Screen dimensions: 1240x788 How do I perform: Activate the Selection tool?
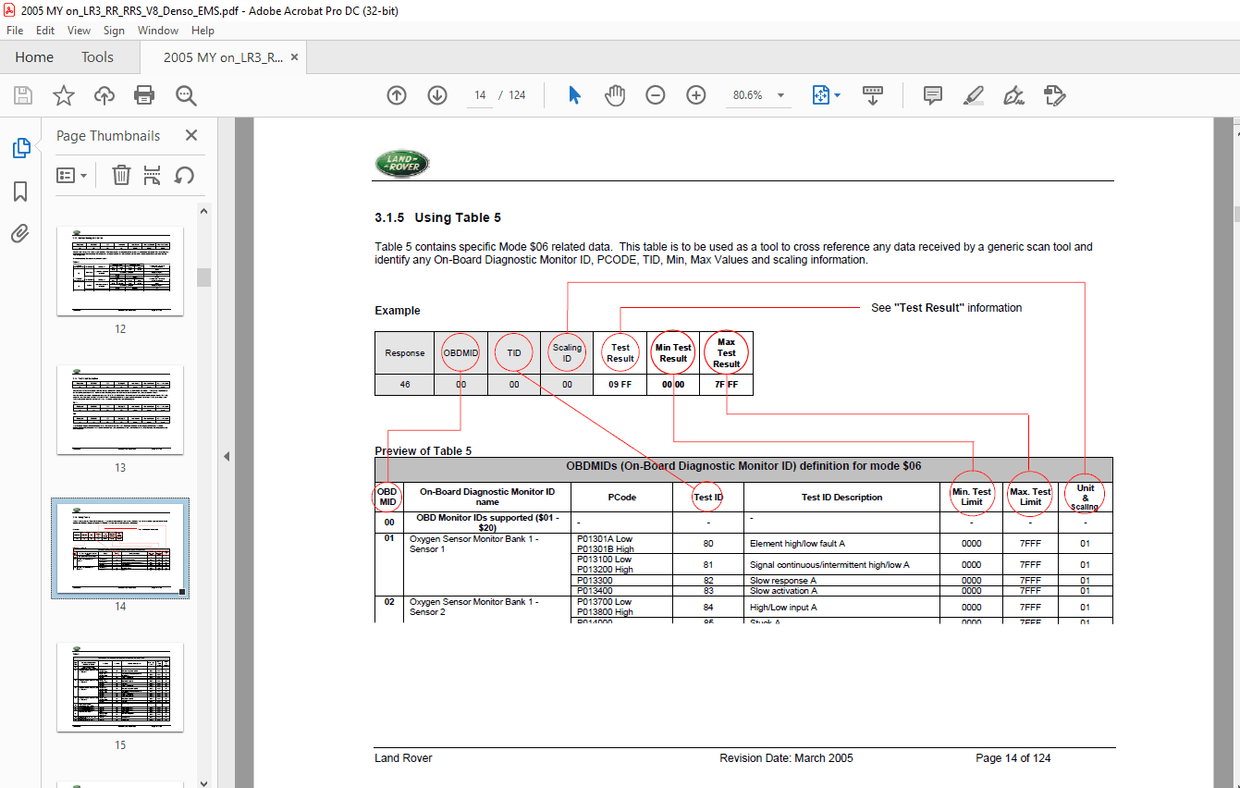point(573,94)
